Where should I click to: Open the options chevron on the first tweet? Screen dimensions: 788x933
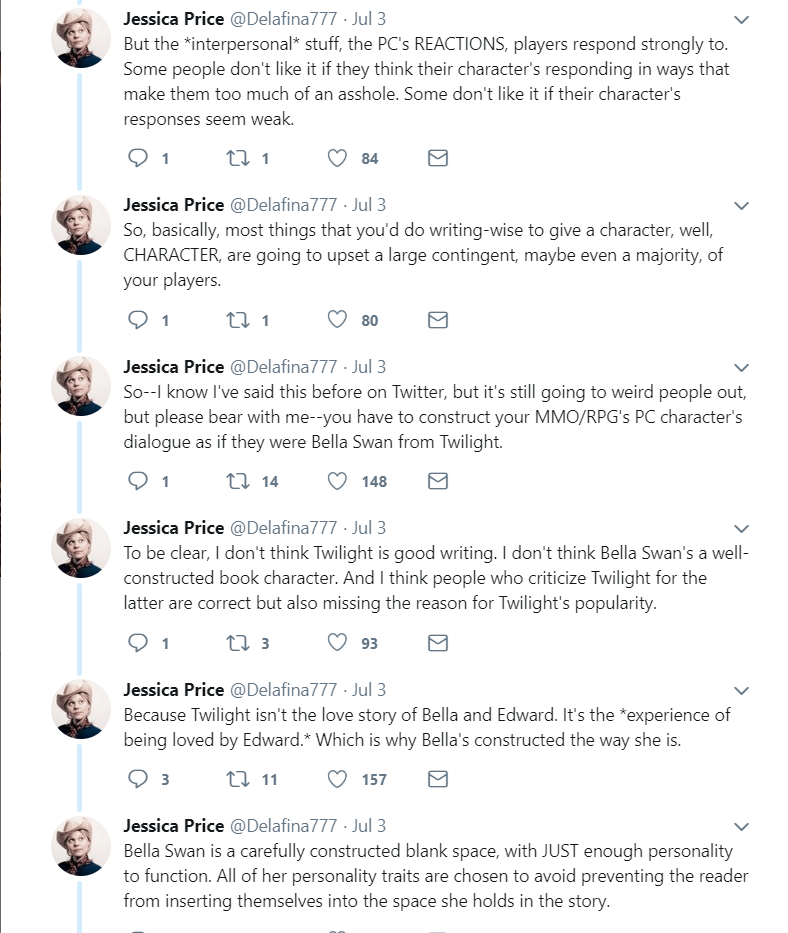pyautogui.click(x=740, y=18)
